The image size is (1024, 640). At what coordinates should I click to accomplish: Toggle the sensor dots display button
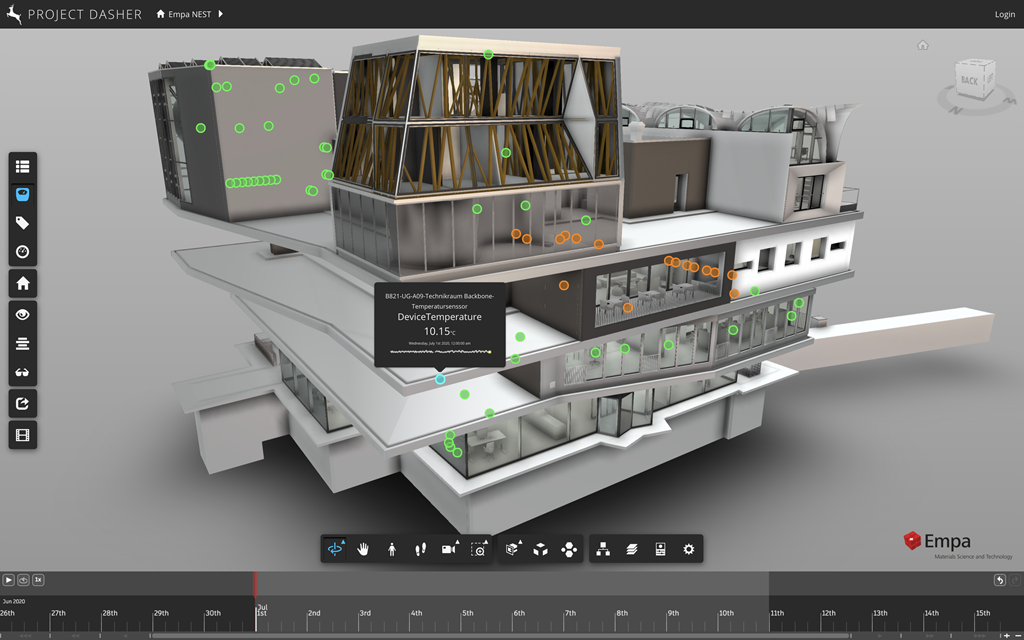point(23,194)
